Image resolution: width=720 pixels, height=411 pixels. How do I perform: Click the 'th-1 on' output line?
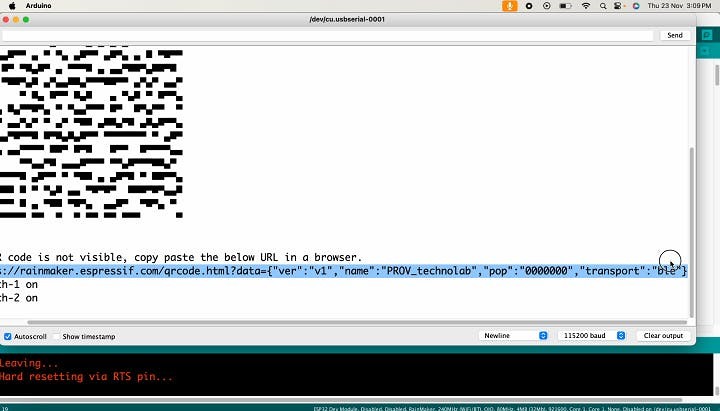(x=19, y=285)
